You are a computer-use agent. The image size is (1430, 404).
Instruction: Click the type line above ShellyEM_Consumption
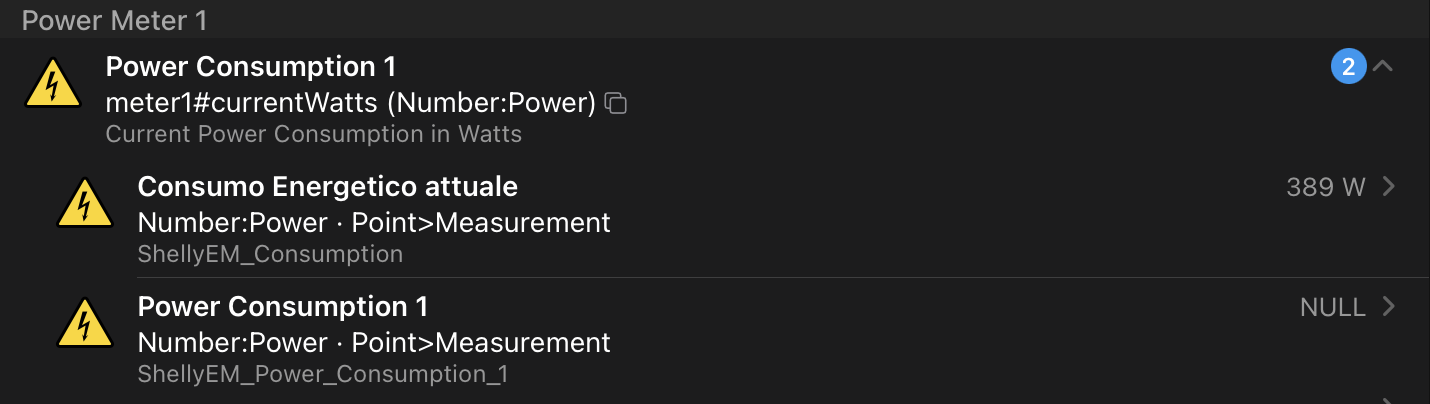point(373,222)
